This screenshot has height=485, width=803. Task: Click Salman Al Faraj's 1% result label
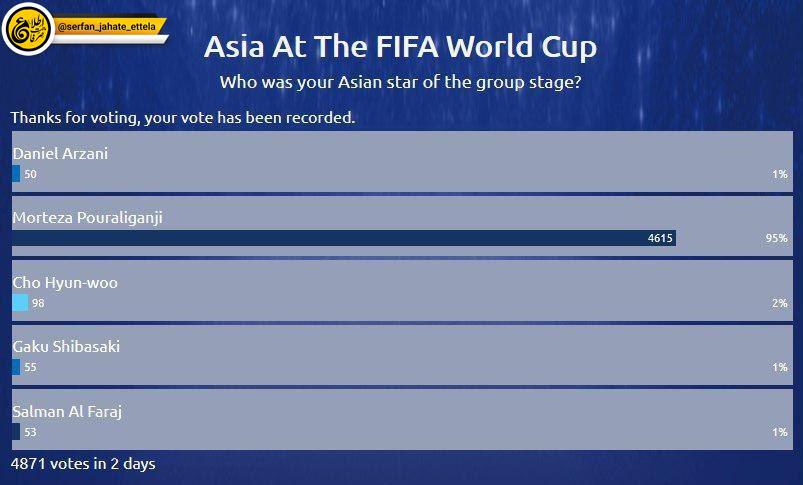tap(780, 432)
